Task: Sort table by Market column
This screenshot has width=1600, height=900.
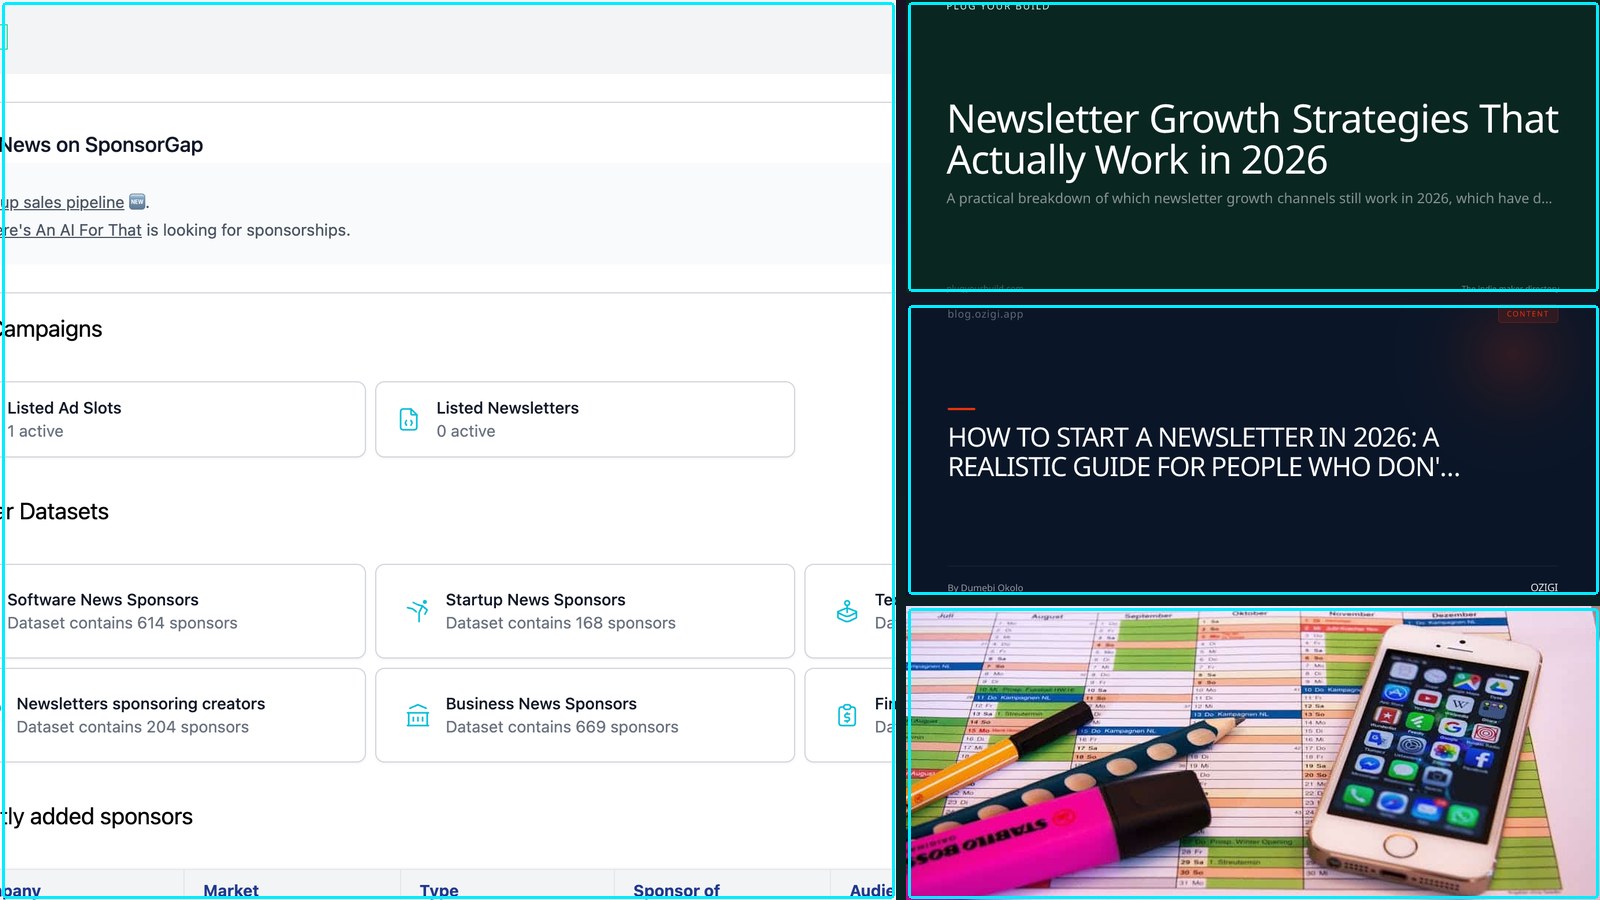Action: click(x=231, y=890)
